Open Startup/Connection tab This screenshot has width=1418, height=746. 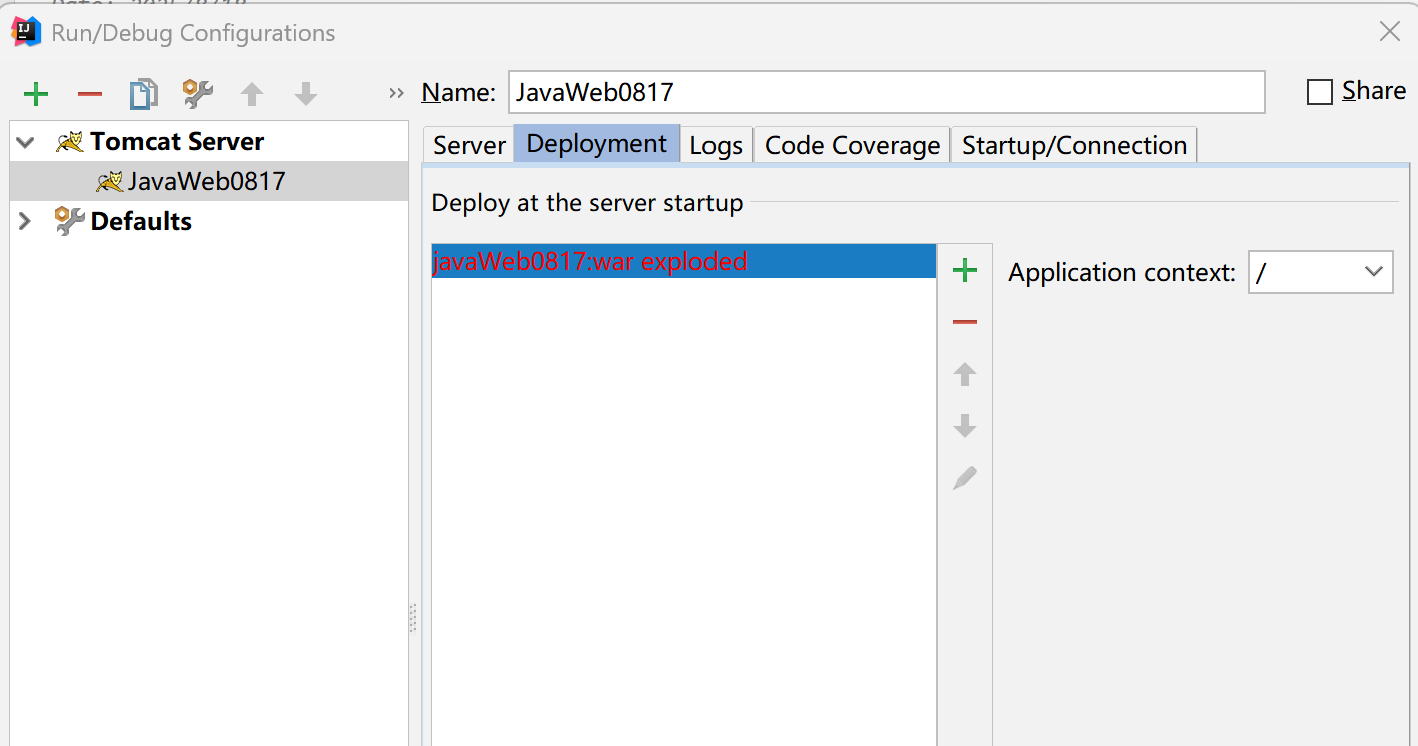(x=1074, y=145)
